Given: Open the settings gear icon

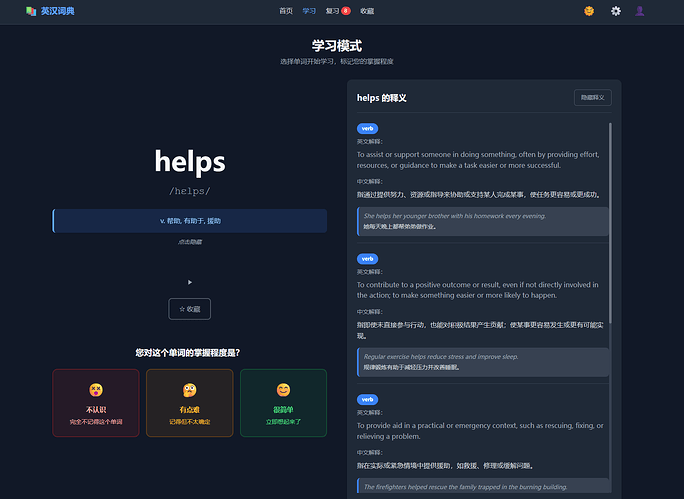Looking at the screenshot, I should (x=616, y=11).
